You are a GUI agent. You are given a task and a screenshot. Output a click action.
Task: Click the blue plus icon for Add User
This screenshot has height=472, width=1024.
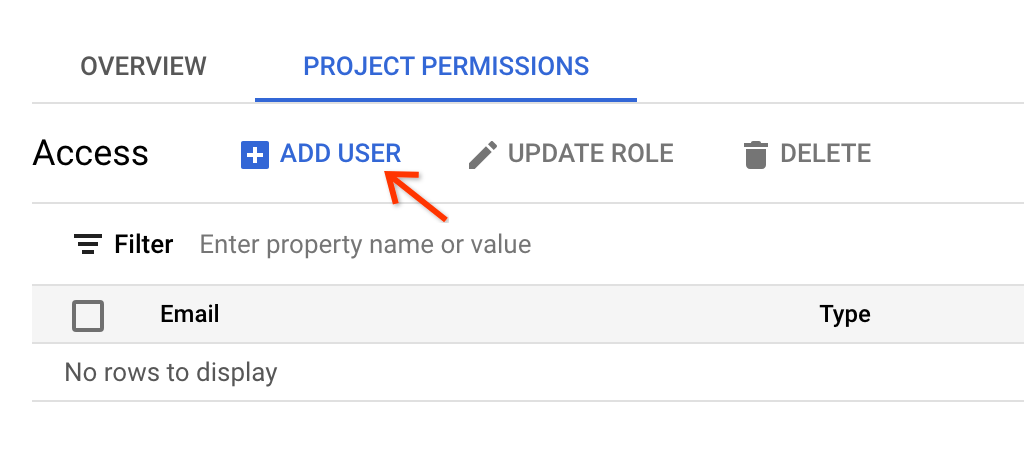pos(255,154)
